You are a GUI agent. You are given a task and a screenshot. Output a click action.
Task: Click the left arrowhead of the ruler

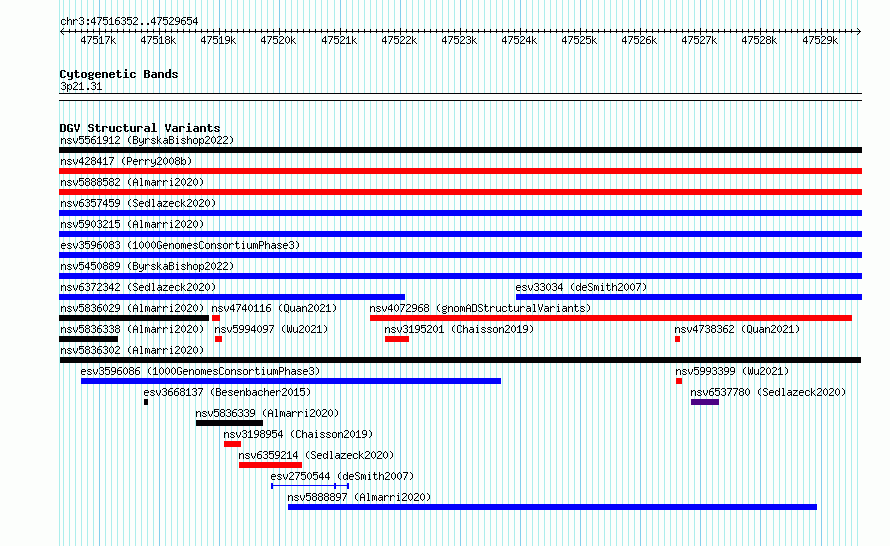(62, 31)
